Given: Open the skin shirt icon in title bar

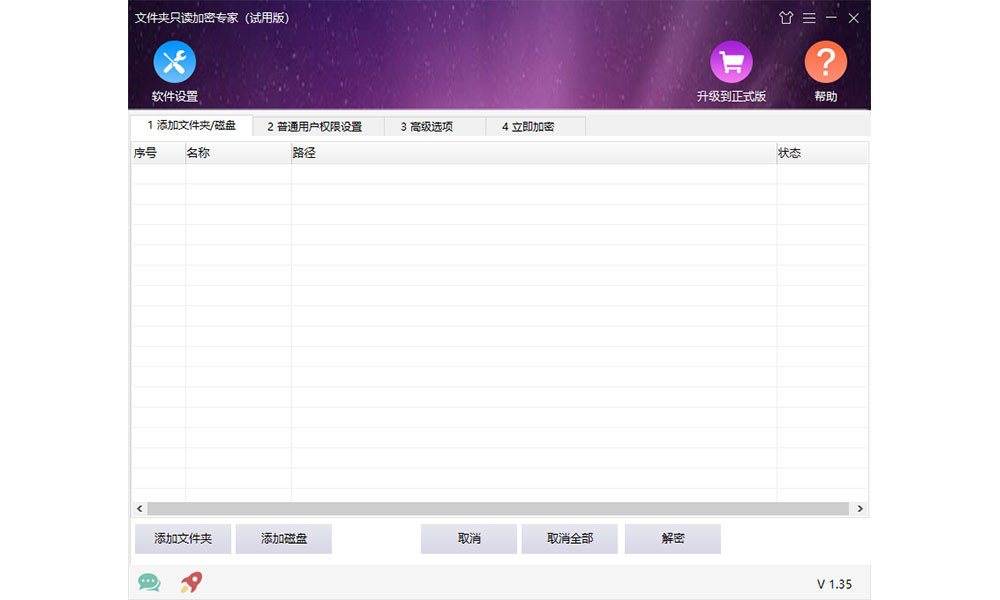Looking at the screenshot, I should point(785,18).
